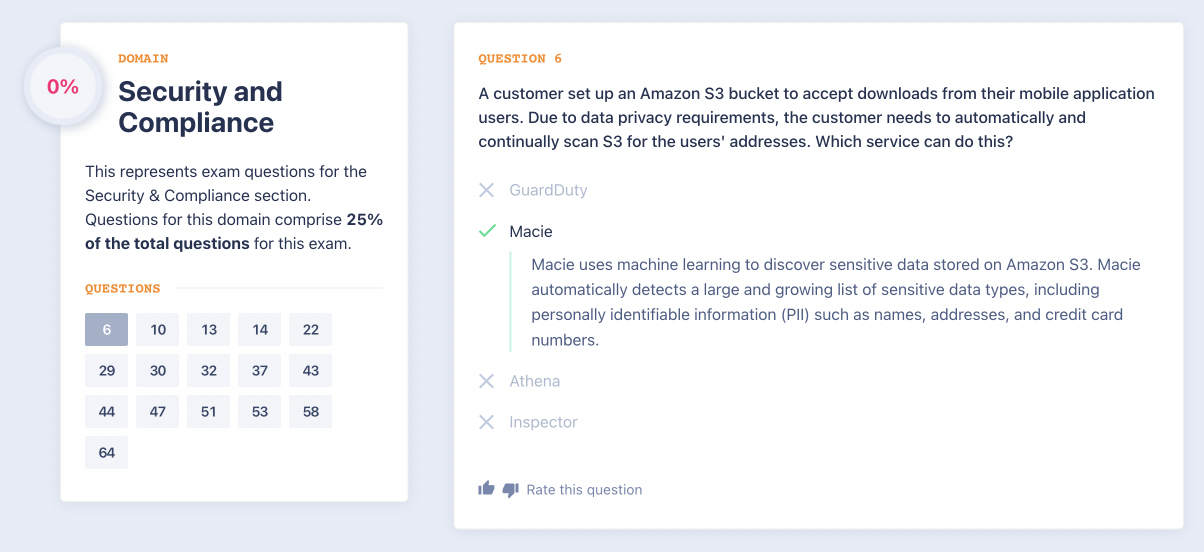Open question 58 in the grid

[x=311, y=412]
